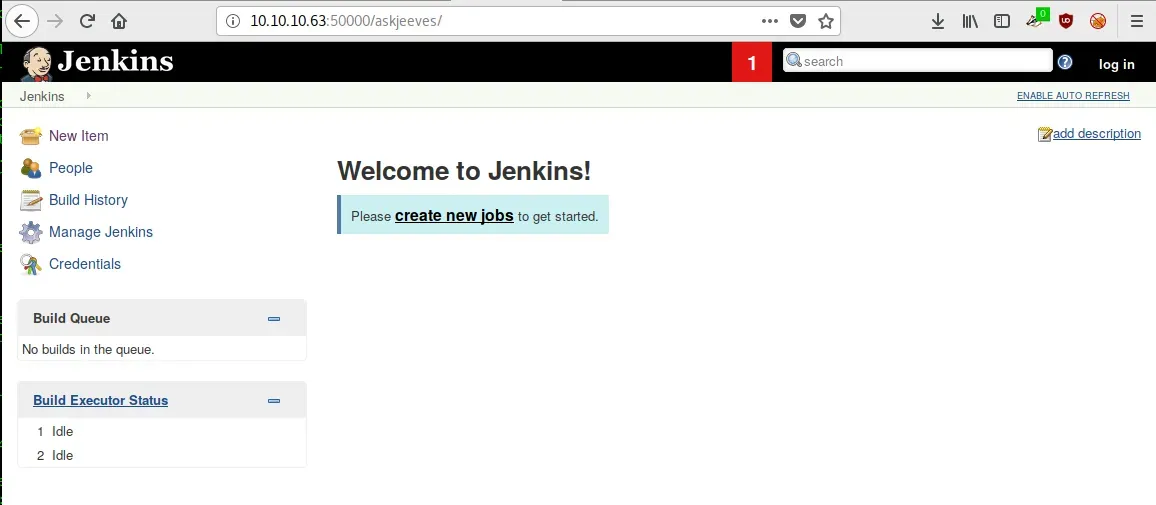Click the log in link
Screen dimensions: 1156x505
(1116, 64)
